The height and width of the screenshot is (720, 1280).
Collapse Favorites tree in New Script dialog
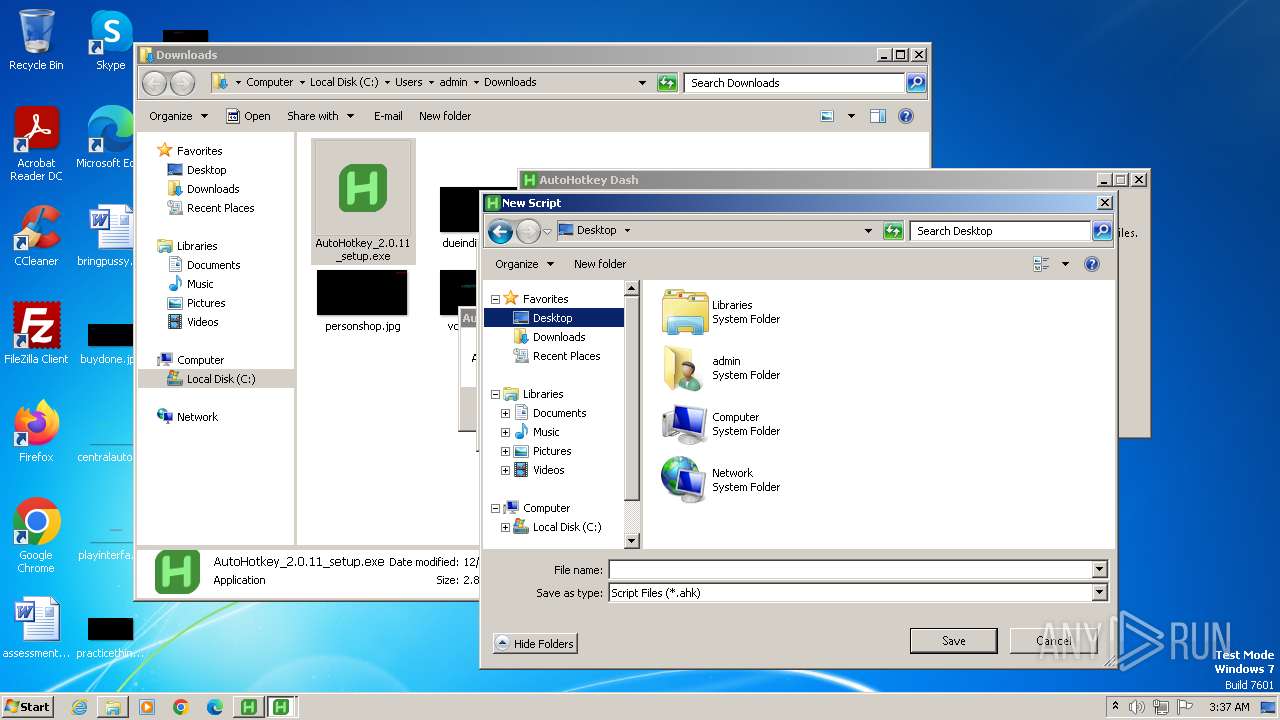(495, 299)
